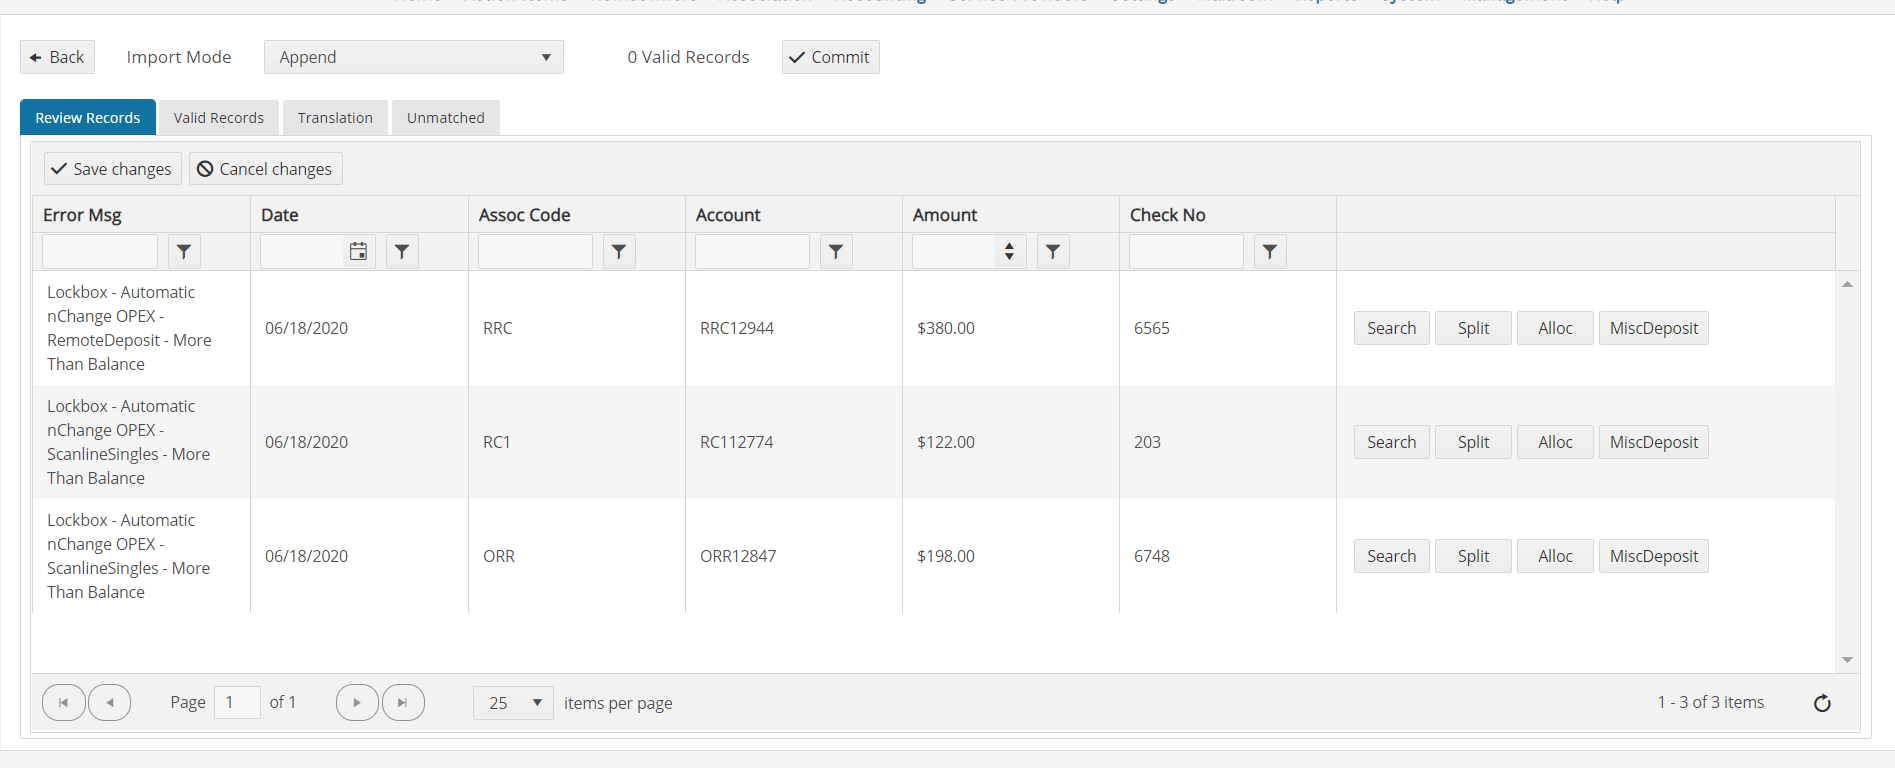
Task: Open the Assoc Code filter icon
Action: pyautogui.click(x=619, y=252)
